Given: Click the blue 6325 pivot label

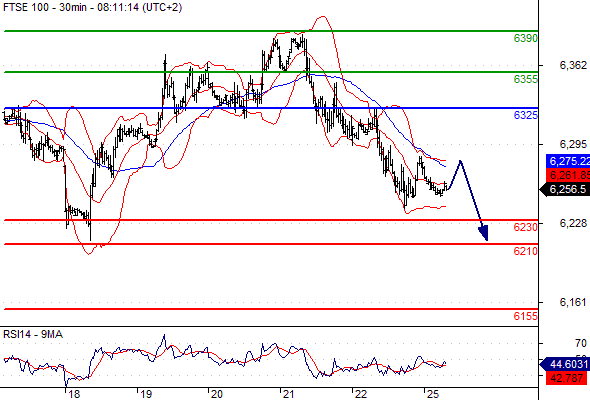Looking at the screenshot, I should pos(526,115).
